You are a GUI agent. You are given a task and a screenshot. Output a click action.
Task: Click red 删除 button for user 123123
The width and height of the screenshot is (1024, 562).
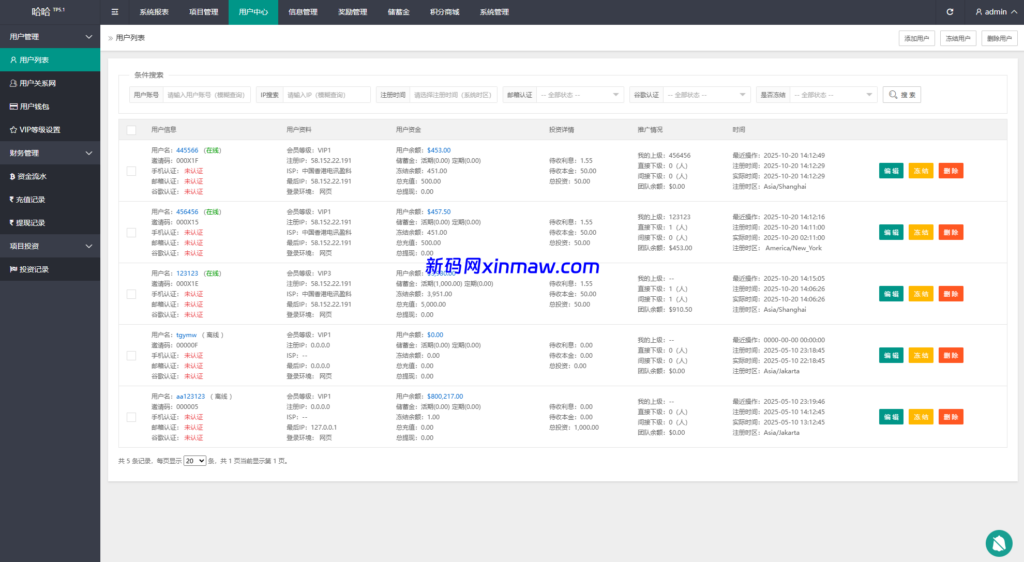tap(951, 294)
